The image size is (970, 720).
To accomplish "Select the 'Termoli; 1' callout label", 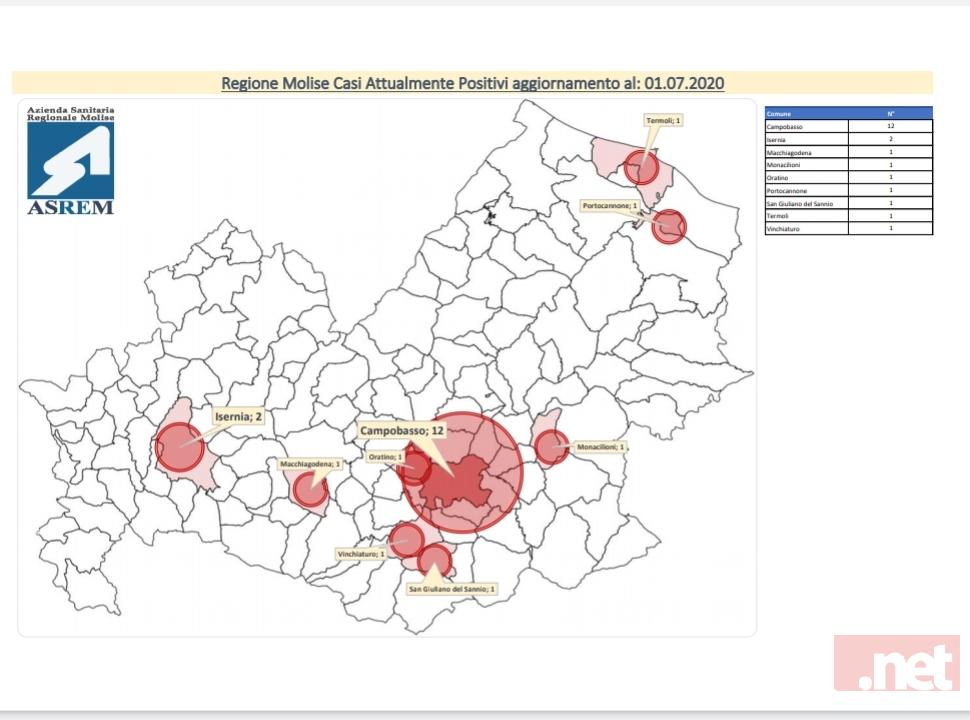I will (664, 120).
